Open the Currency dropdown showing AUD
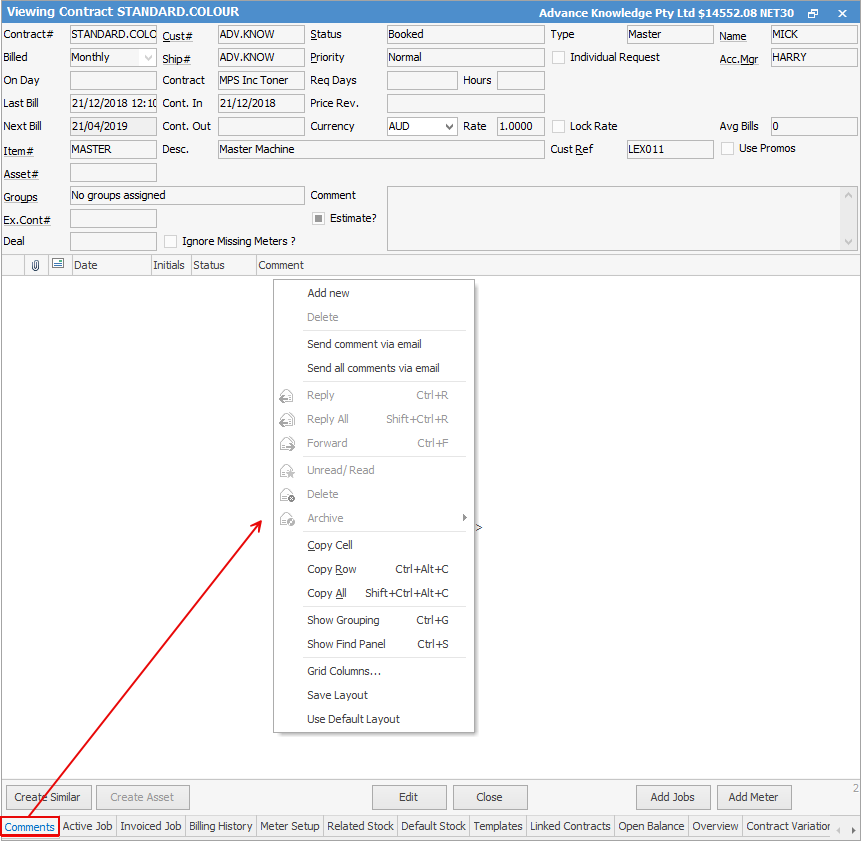Screen dimensions: 861x841 (x=449, y=127)
